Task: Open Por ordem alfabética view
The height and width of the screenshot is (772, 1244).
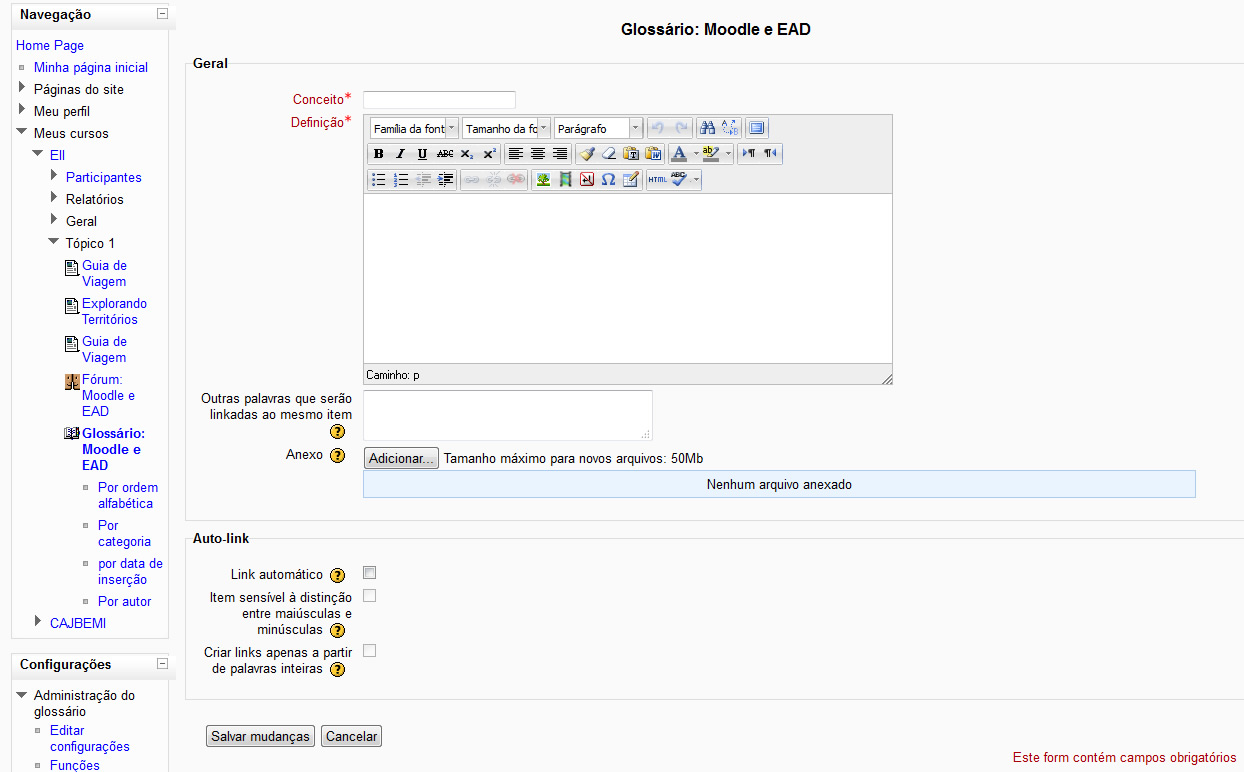Action: (x=128, y=496)
